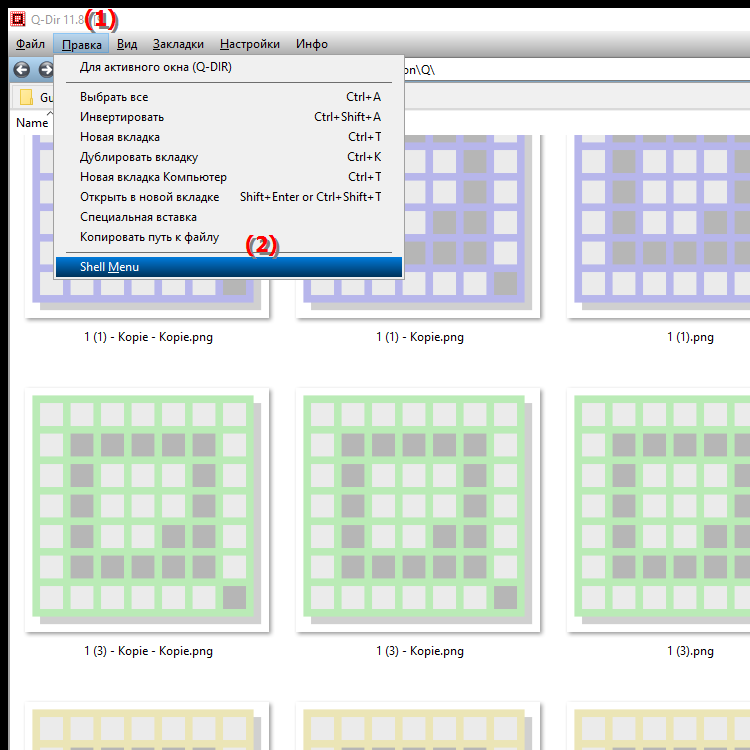Choose Открыть в новой вкладке entry
Screen dimensions: 750x750
click(x=229, y=197)
